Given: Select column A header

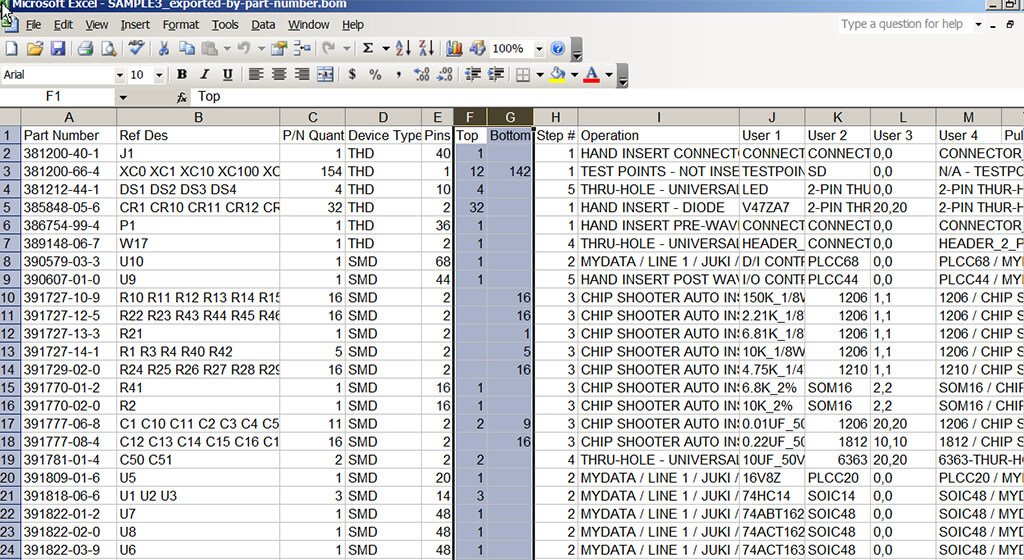Looking at the screenshot, I should (69, 117).
